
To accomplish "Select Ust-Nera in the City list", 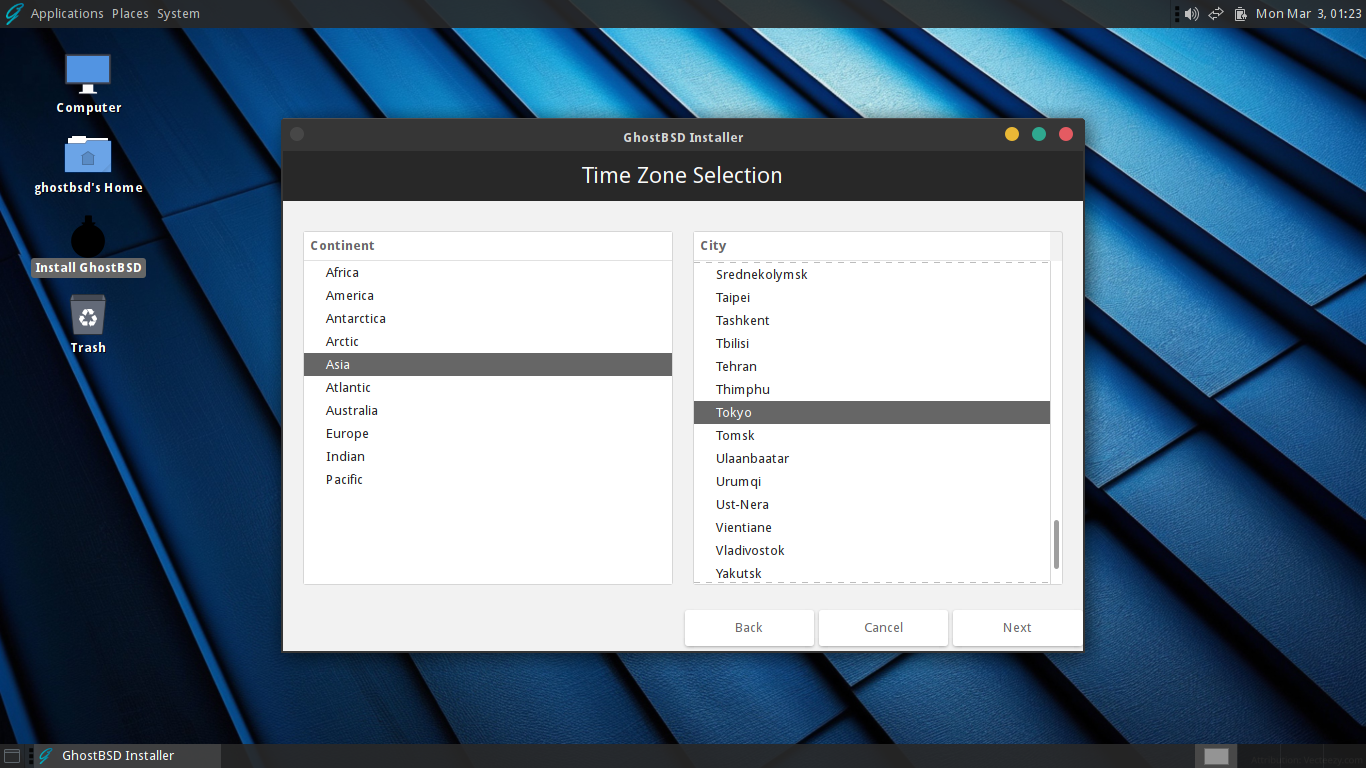I will (872, 505).
